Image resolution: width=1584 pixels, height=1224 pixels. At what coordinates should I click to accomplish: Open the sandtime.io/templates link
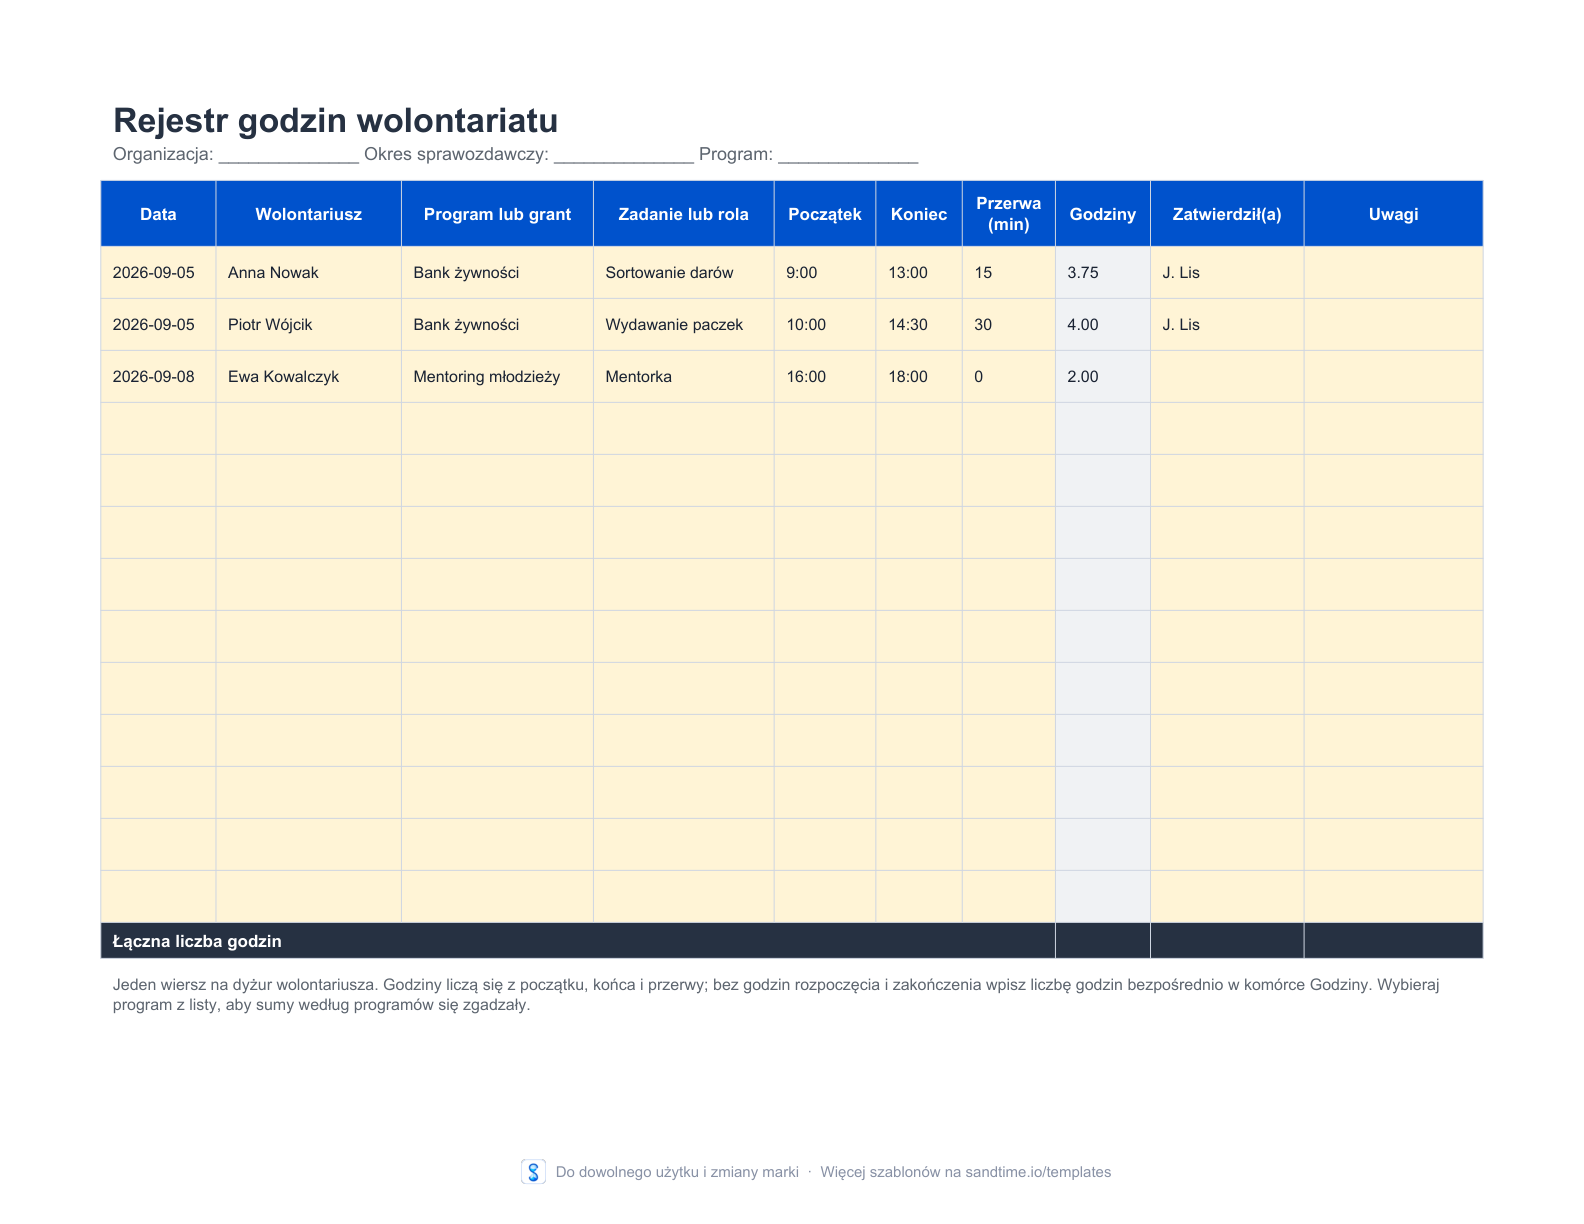coord(1038,1172)
